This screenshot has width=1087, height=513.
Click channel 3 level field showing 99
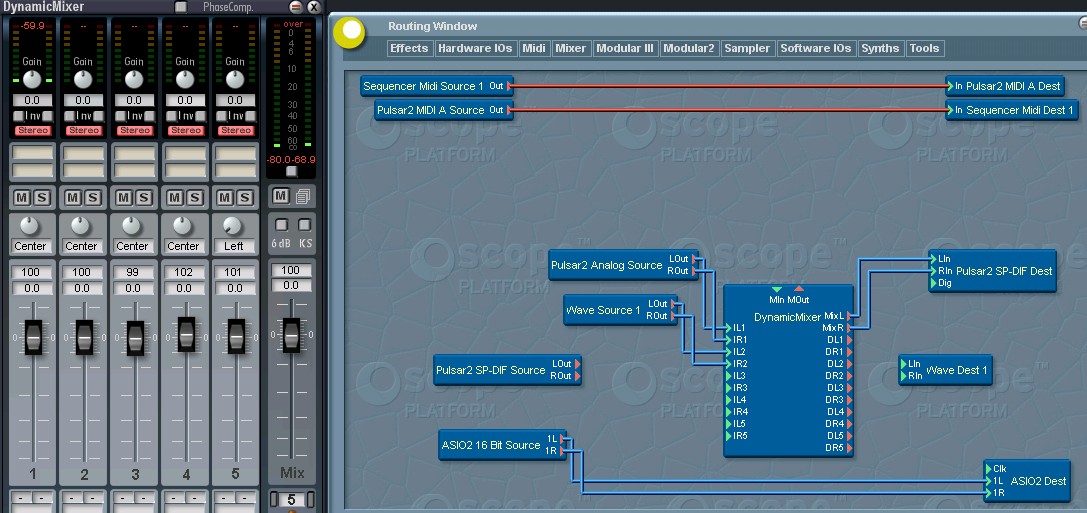132,273
